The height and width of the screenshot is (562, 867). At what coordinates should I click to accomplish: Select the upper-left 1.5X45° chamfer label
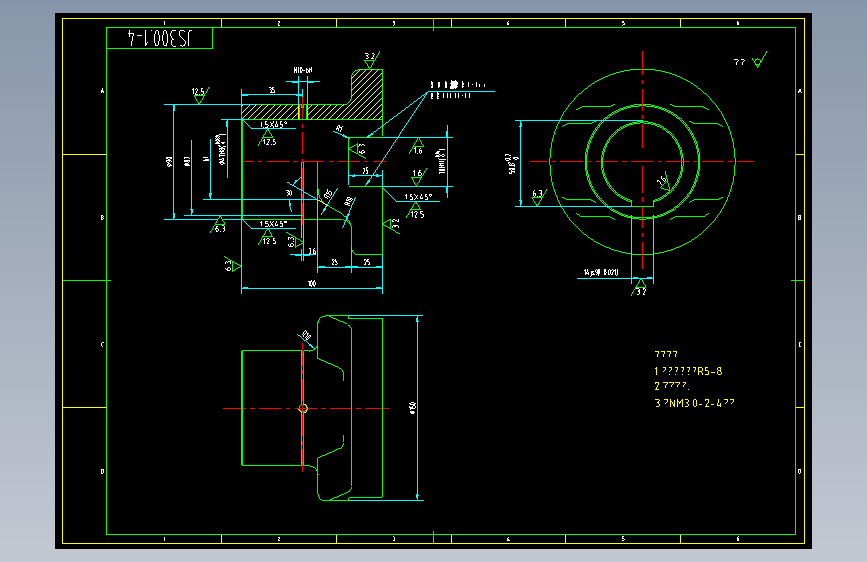[x=273, y=124]
